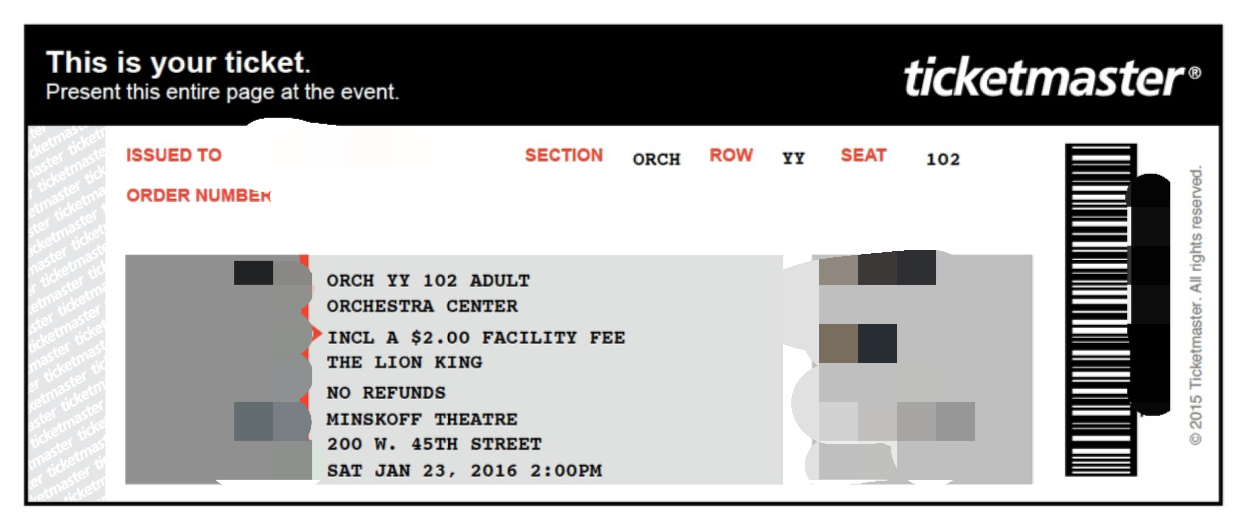The width and height of the screenshot is (1248, 519).
Task: Click the SEAT label
Action: pos(863,155)
